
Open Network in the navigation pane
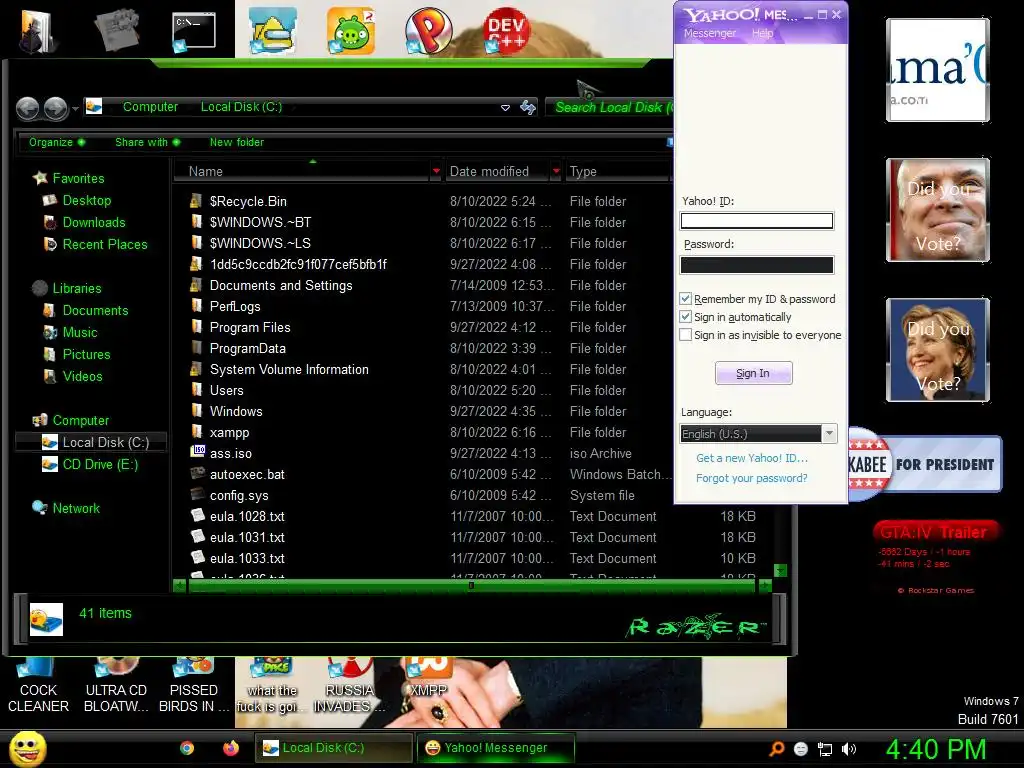(76, 508)
